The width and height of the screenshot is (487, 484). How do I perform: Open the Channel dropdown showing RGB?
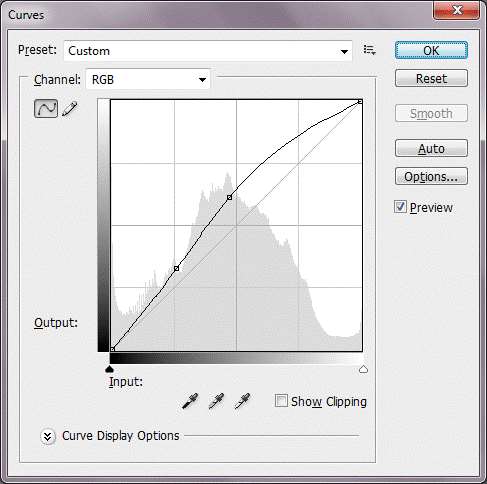click(x=148, y=79)
